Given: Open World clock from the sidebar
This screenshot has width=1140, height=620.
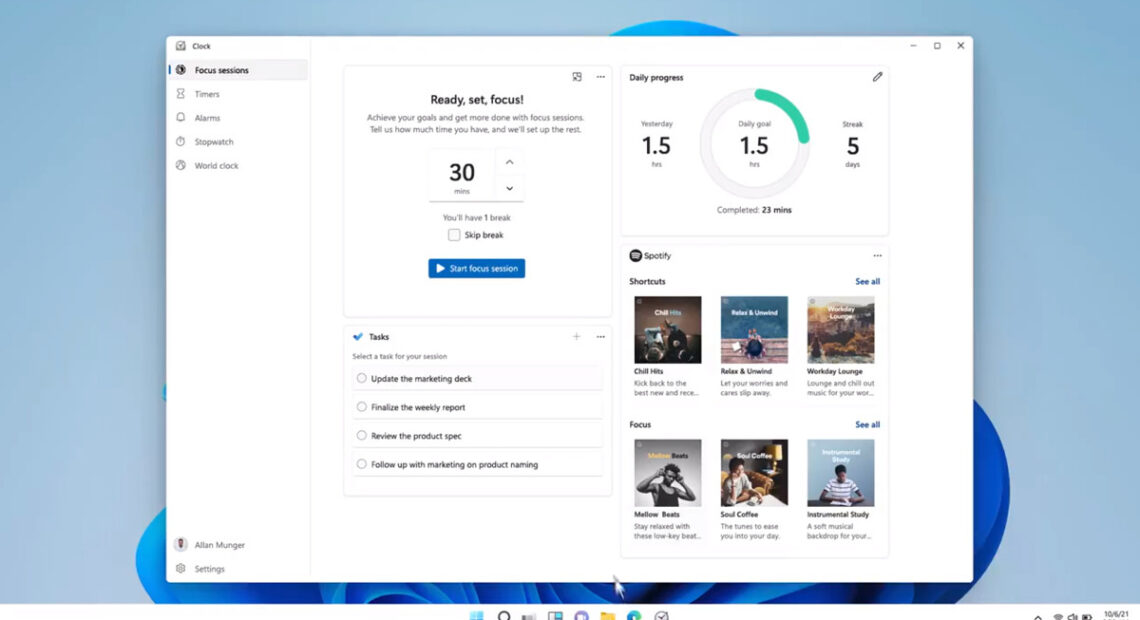Looking at the screenshot, I should [238, 166].
